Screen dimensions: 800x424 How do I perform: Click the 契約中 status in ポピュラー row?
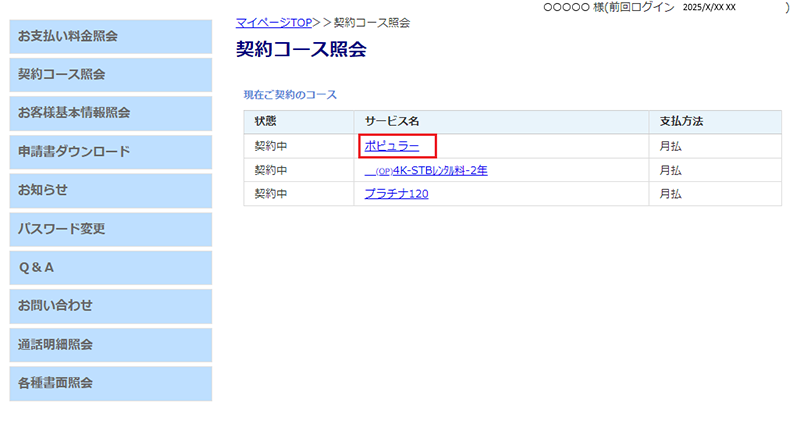[271, 147]
